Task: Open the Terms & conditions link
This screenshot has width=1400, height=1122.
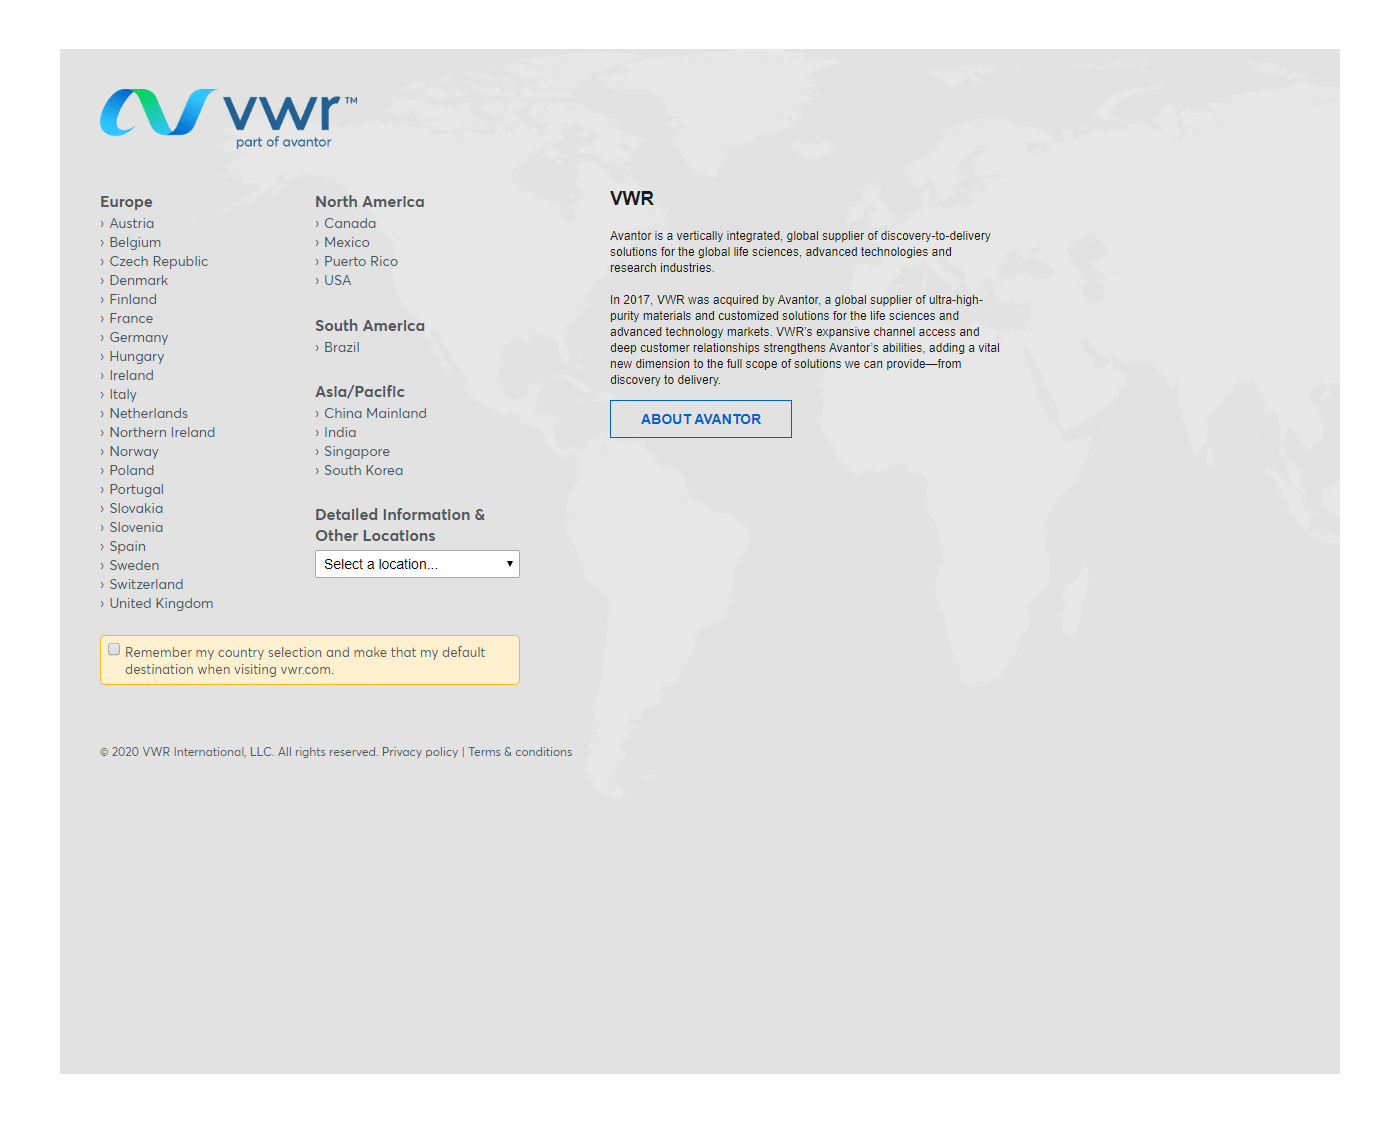Action: [x=520, y=752]
